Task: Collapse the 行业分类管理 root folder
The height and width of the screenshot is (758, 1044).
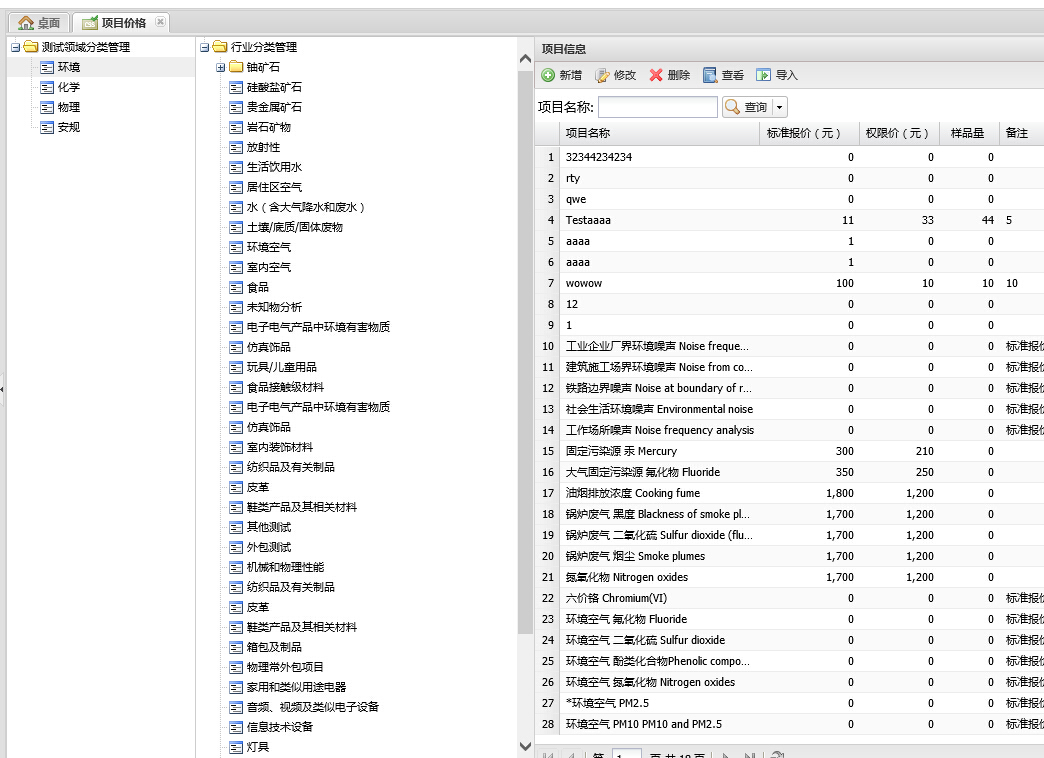Action: coord(205,47)
